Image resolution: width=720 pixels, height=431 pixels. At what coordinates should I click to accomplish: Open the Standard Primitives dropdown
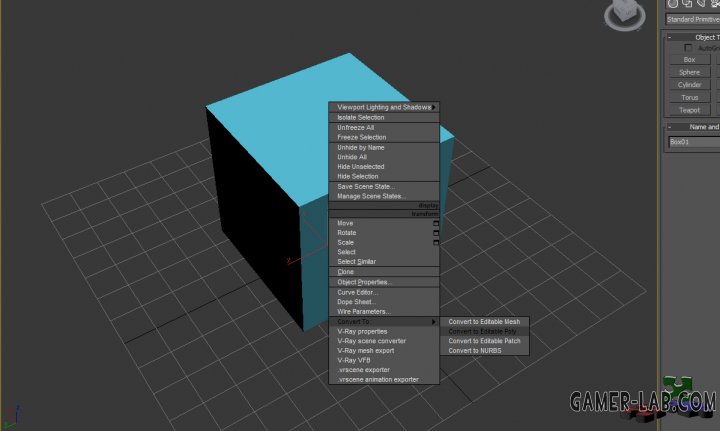[x=692, y=19]
